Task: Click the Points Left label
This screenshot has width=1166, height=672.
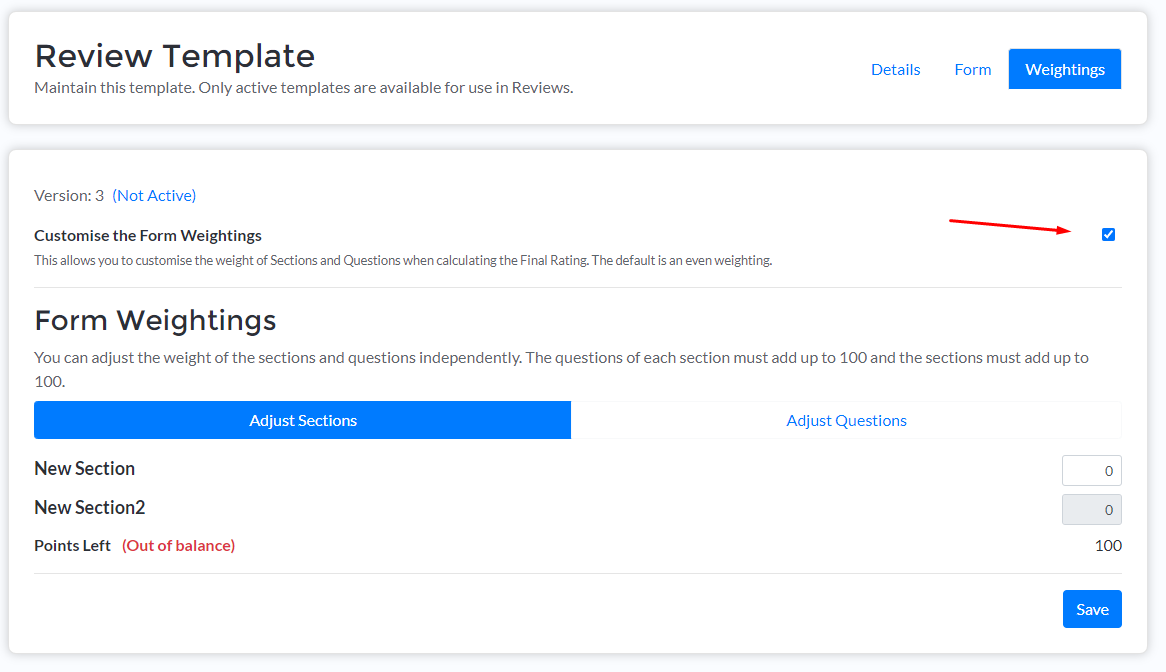Action: [x=72, y=545]
